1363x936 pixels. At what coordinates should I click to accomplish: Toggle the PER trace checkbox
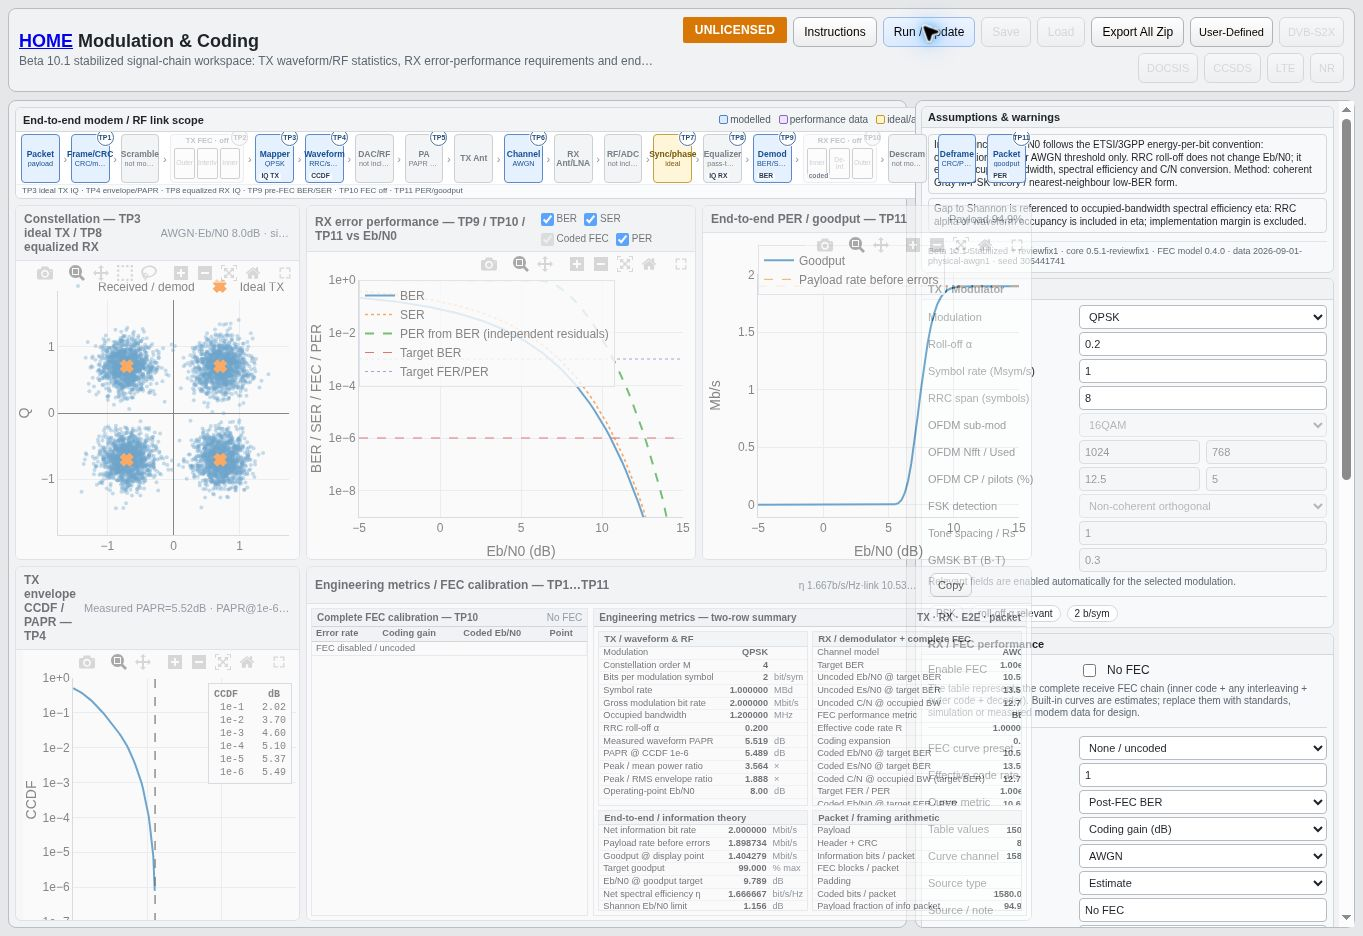coord(623,239)
